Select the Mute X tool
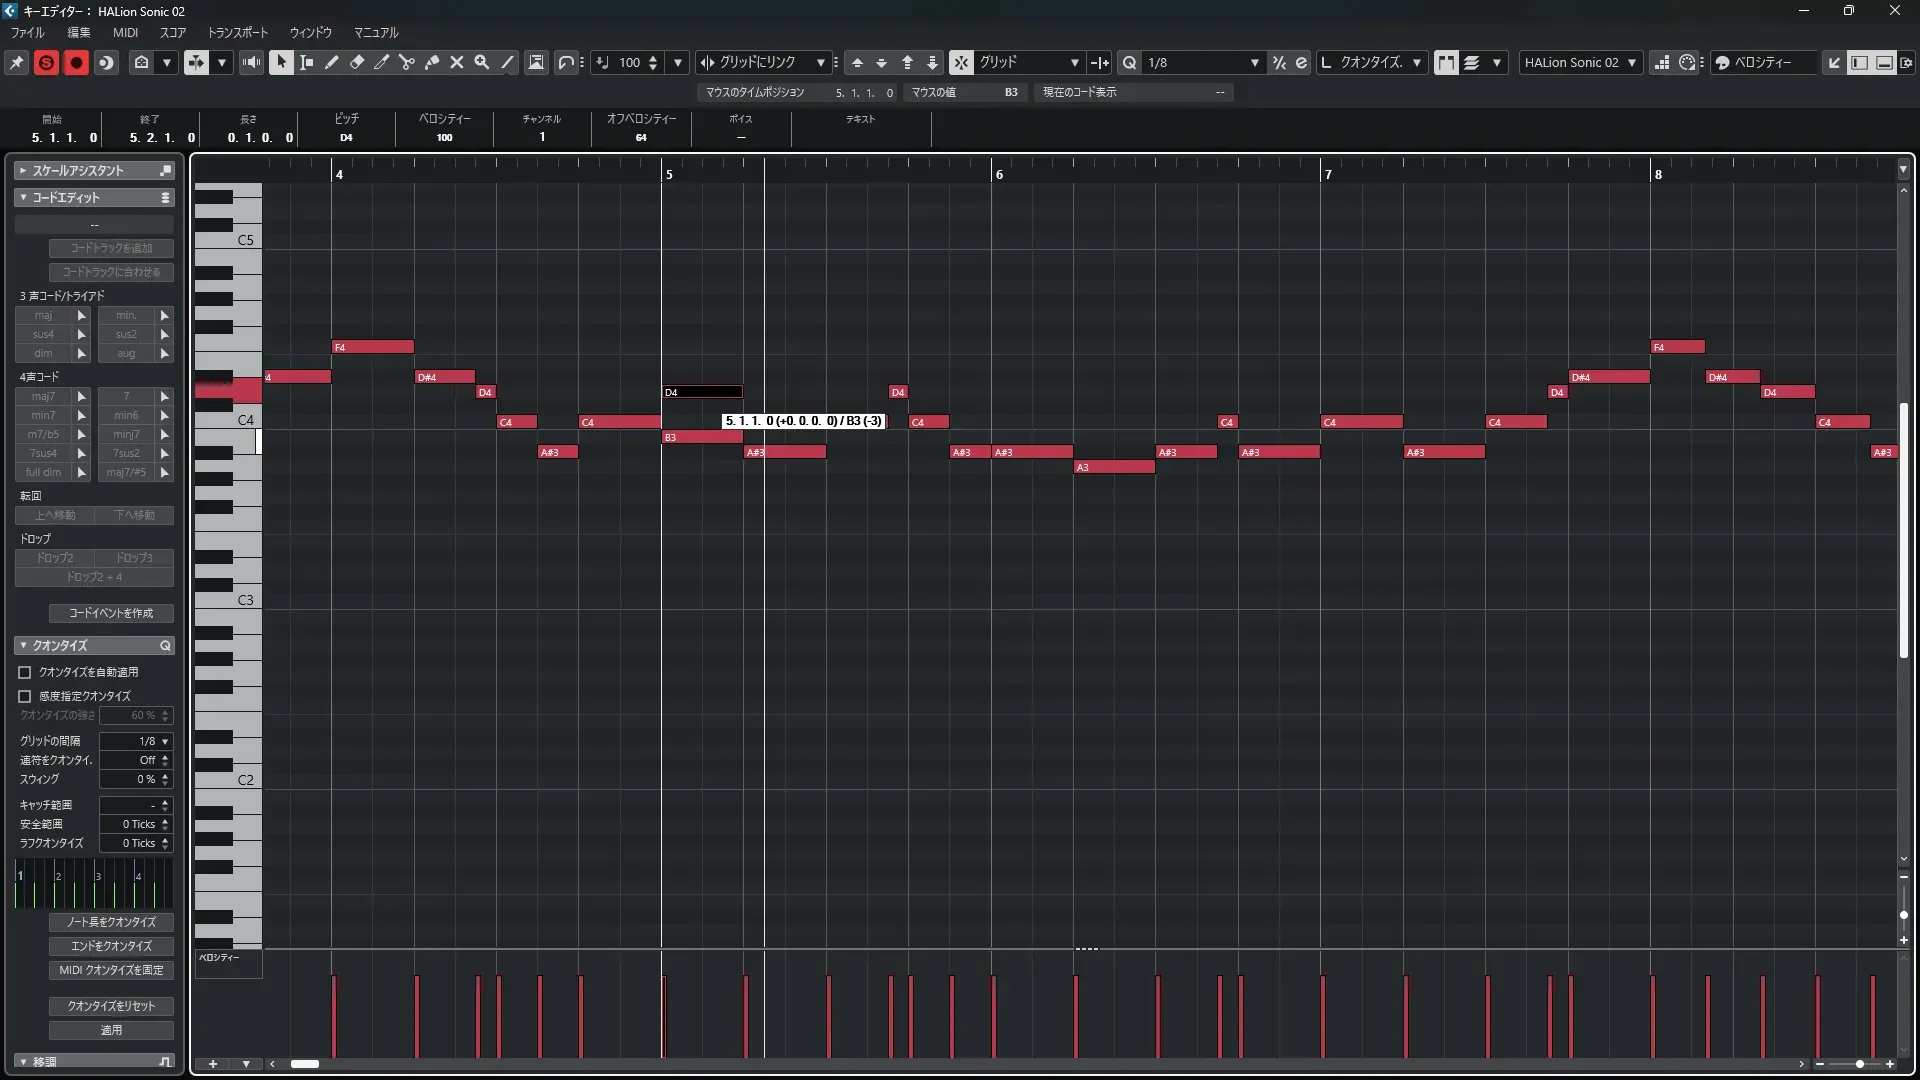 (457, 62)
